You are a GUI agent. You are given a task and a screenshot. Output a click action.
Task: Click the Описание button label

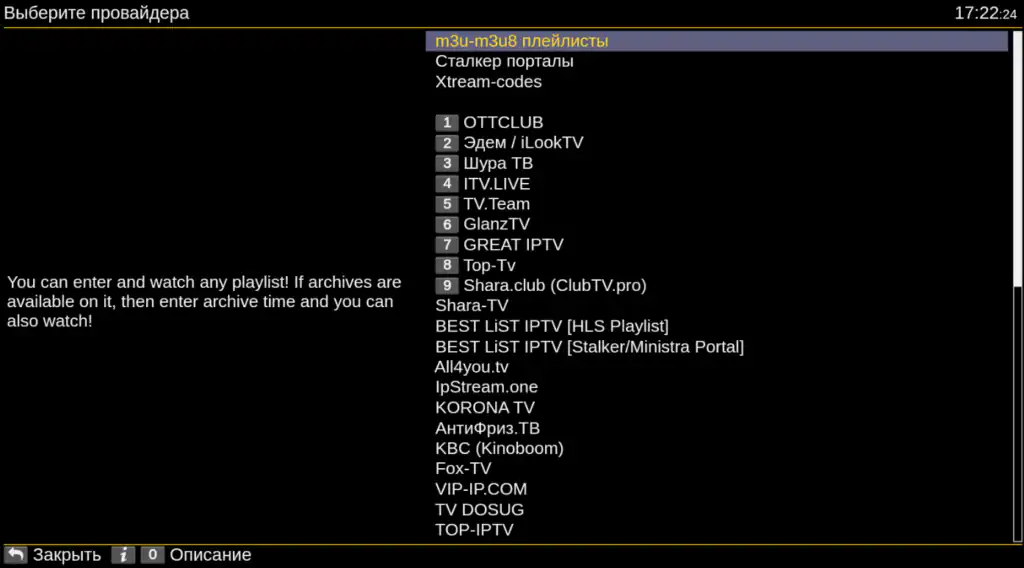click(210, 555)
